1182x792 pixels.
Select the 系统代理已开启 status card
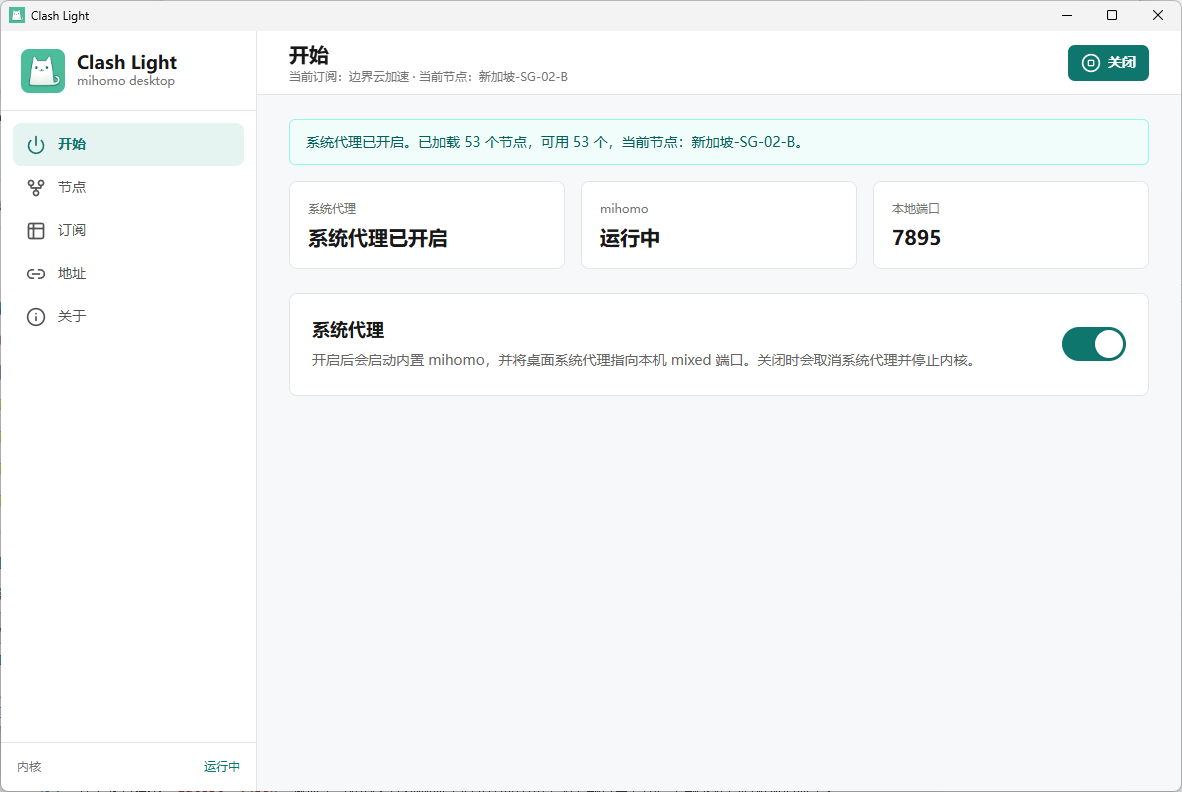coord(427,225)
